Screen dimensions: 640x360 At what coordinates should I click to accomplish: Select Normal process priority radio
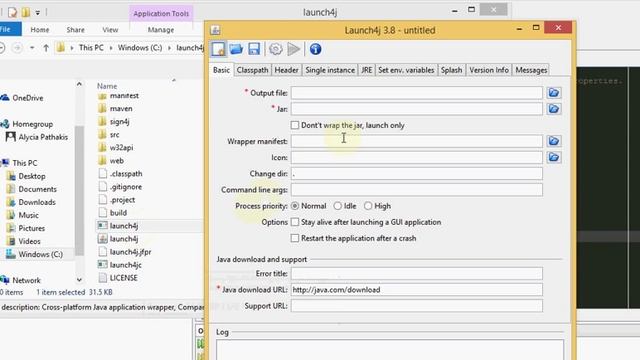pos(295,206)
